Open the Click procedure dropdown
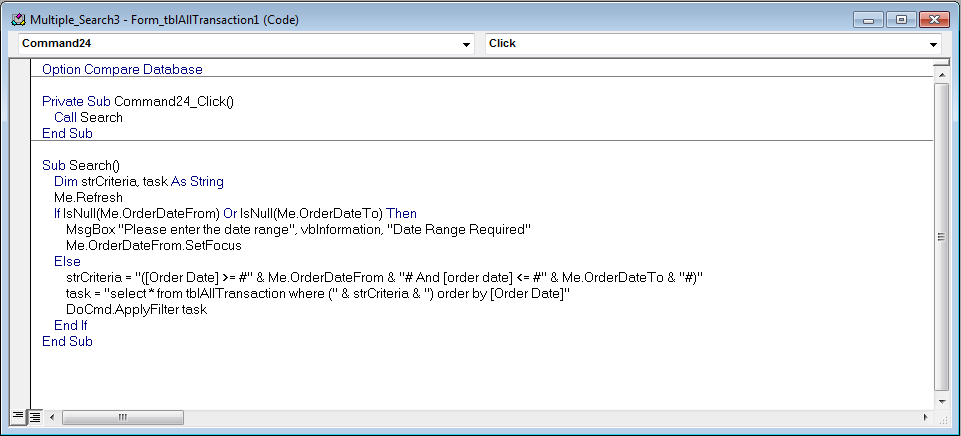The height and width of the screenshot is (436, 961). coord(933,44)
